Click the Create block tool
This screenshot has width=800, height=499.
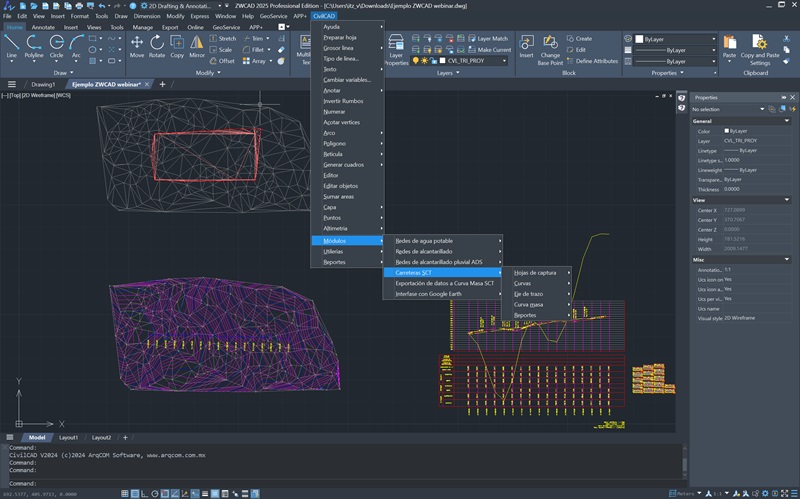coord(579,38)
